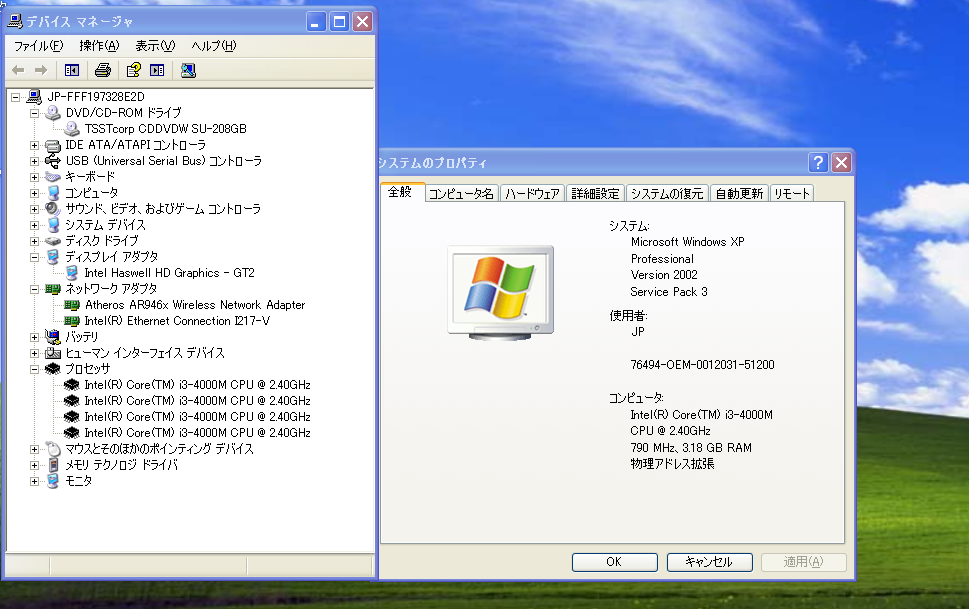Viewport: 969px width, 609px height.
Task: Click product ID 76494-OEM-0012031-51200 text
Action: point(702,365)
